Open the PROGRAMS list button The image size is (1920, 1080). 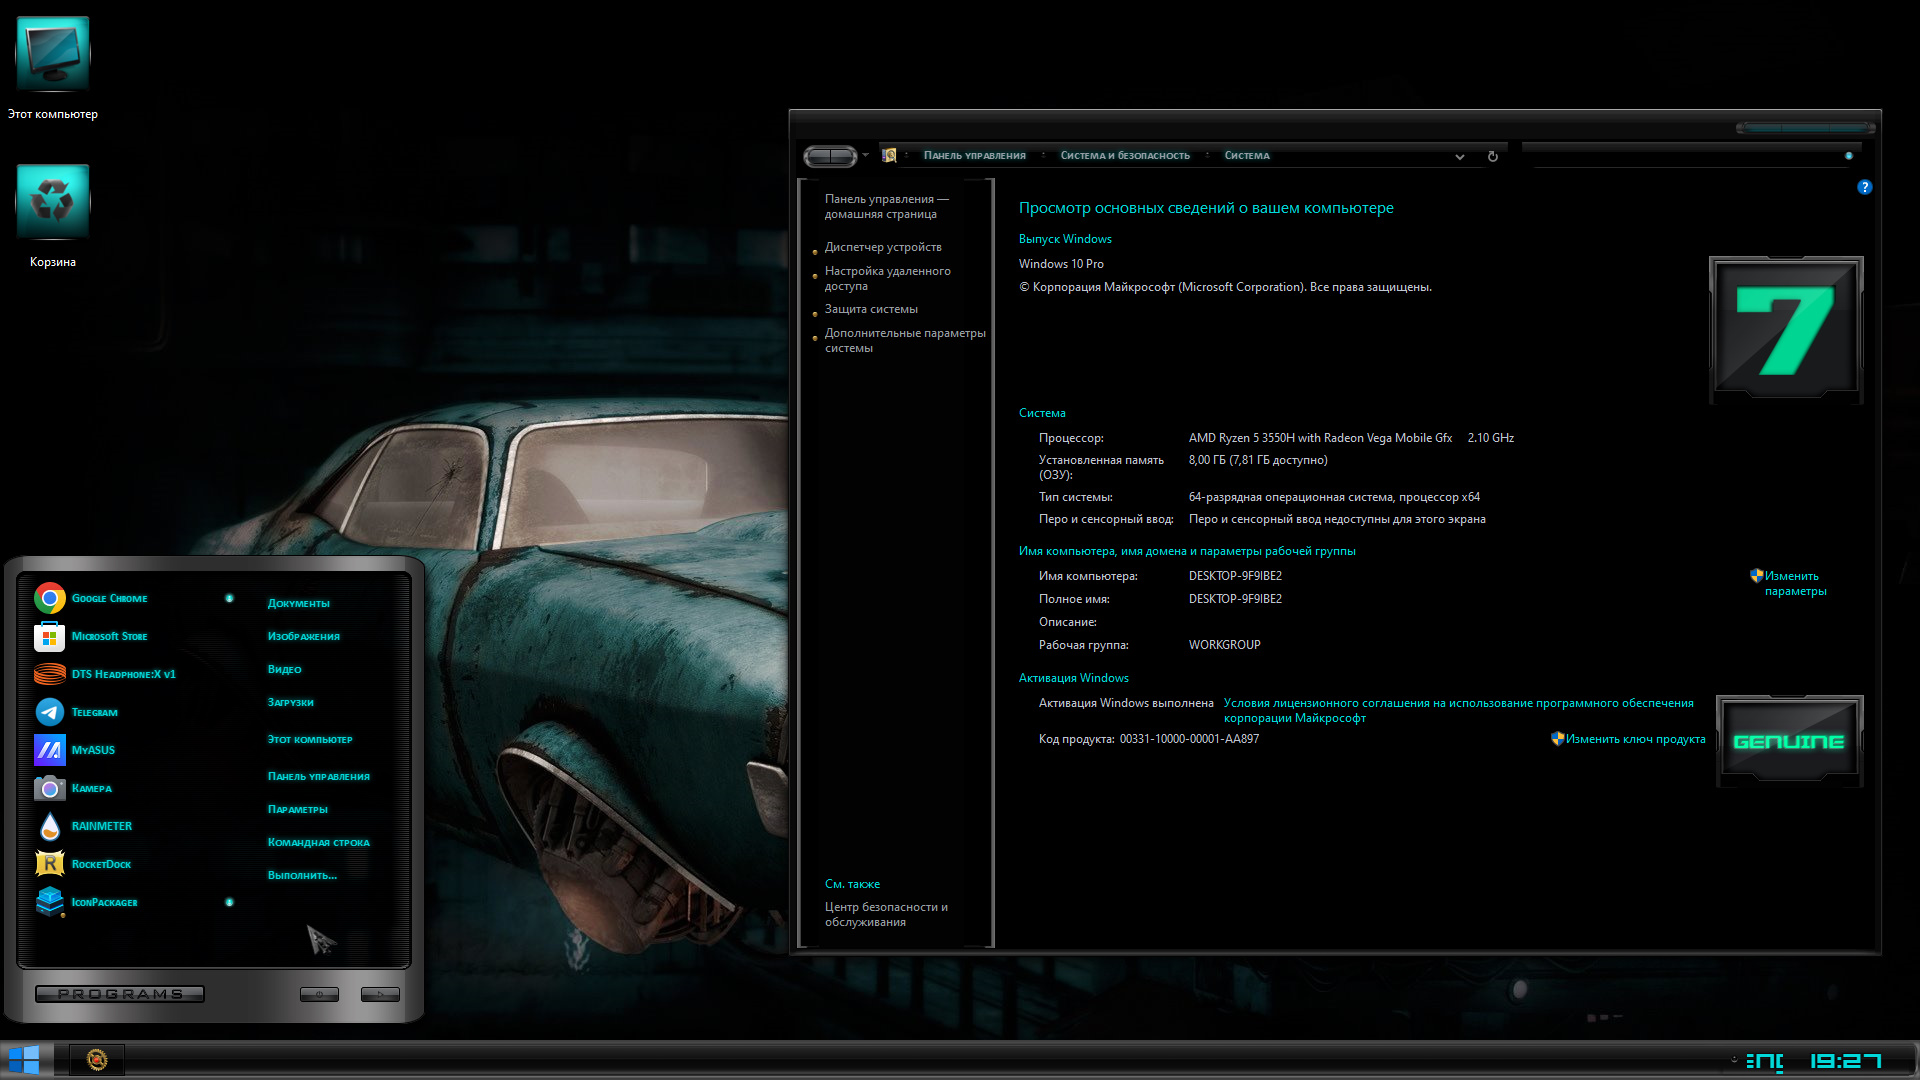pos(120,994)
